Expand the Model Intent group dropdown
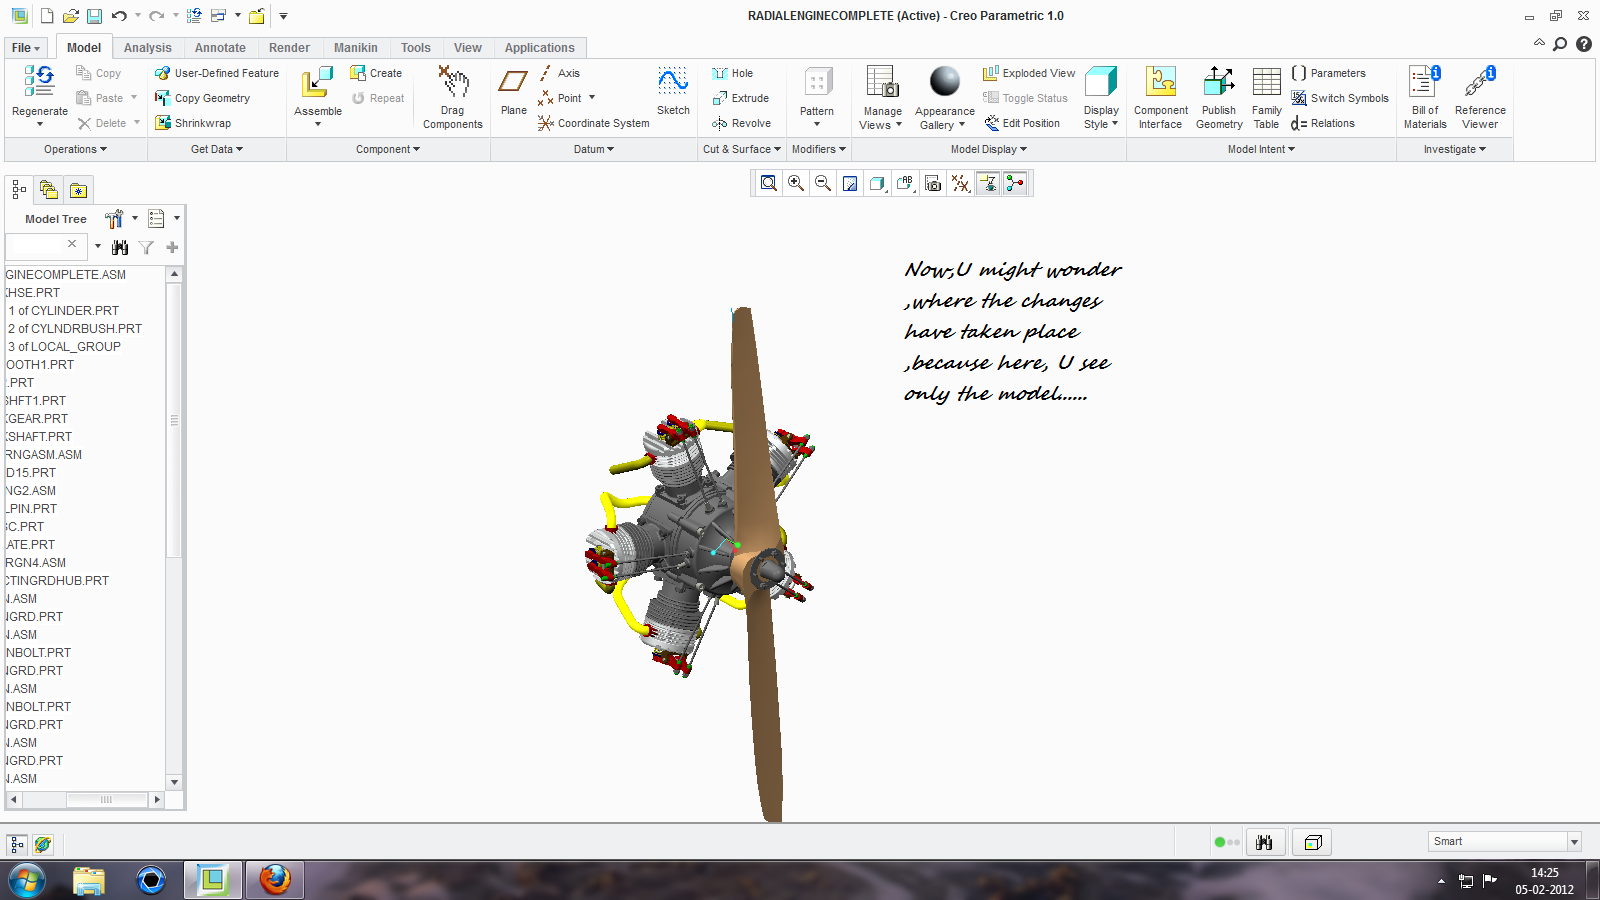The width and height of the screenshot is (1600, 900). click(x=1261, y=149)
